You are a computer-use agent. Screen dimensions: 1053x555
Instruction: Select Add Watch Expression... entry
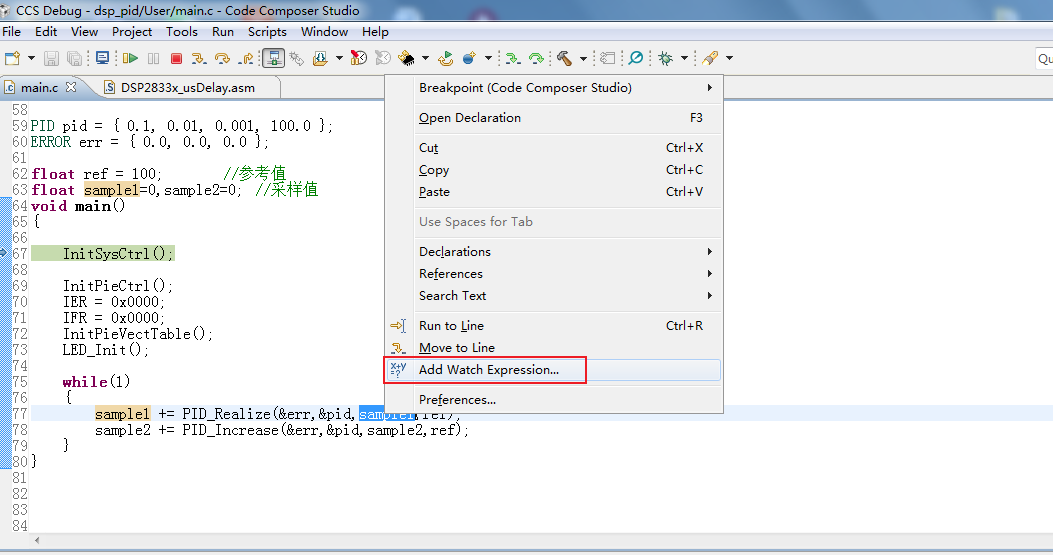pyautogui.click(x=554, y=370)
